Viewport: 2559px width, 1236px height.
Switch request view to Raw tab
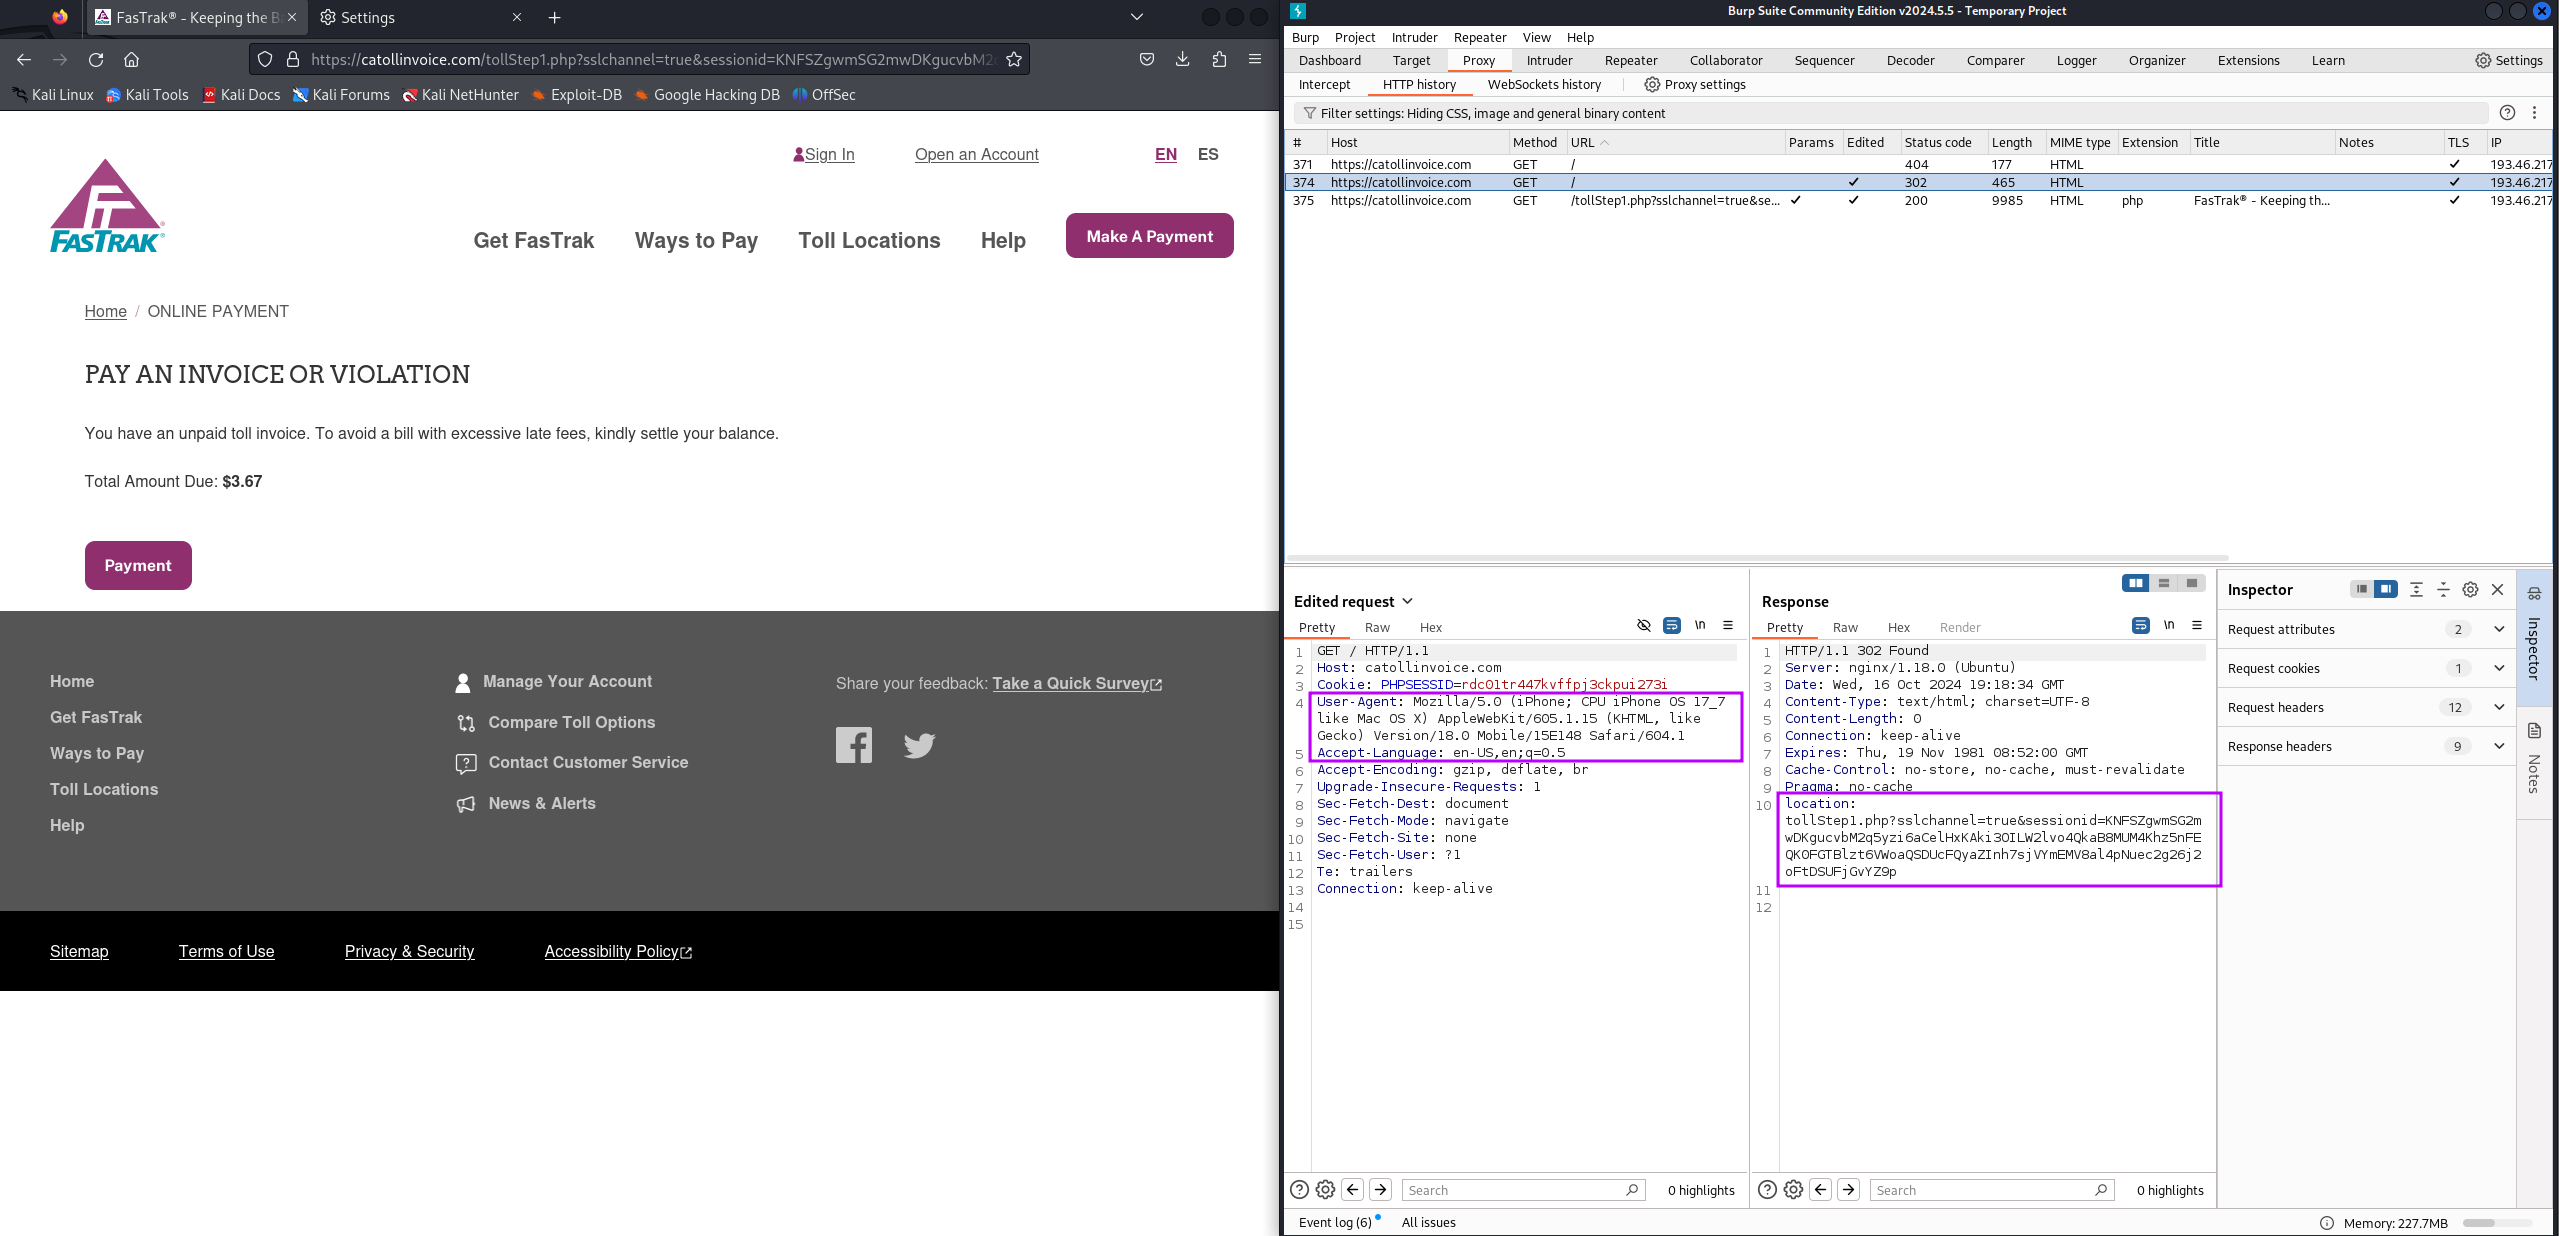[x=1377, y=627]
